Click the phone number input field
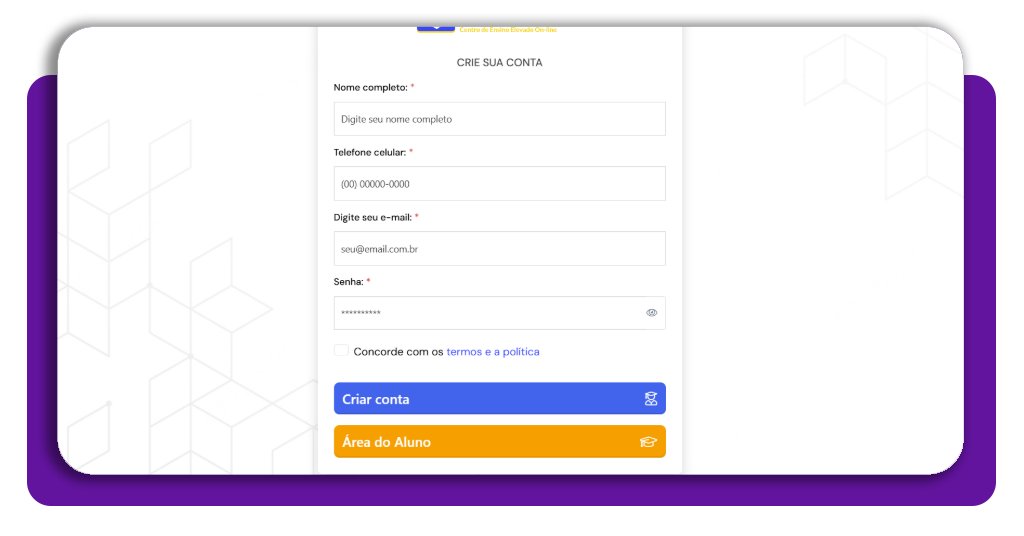This screenshot has width=1024, height=536. 499,184
